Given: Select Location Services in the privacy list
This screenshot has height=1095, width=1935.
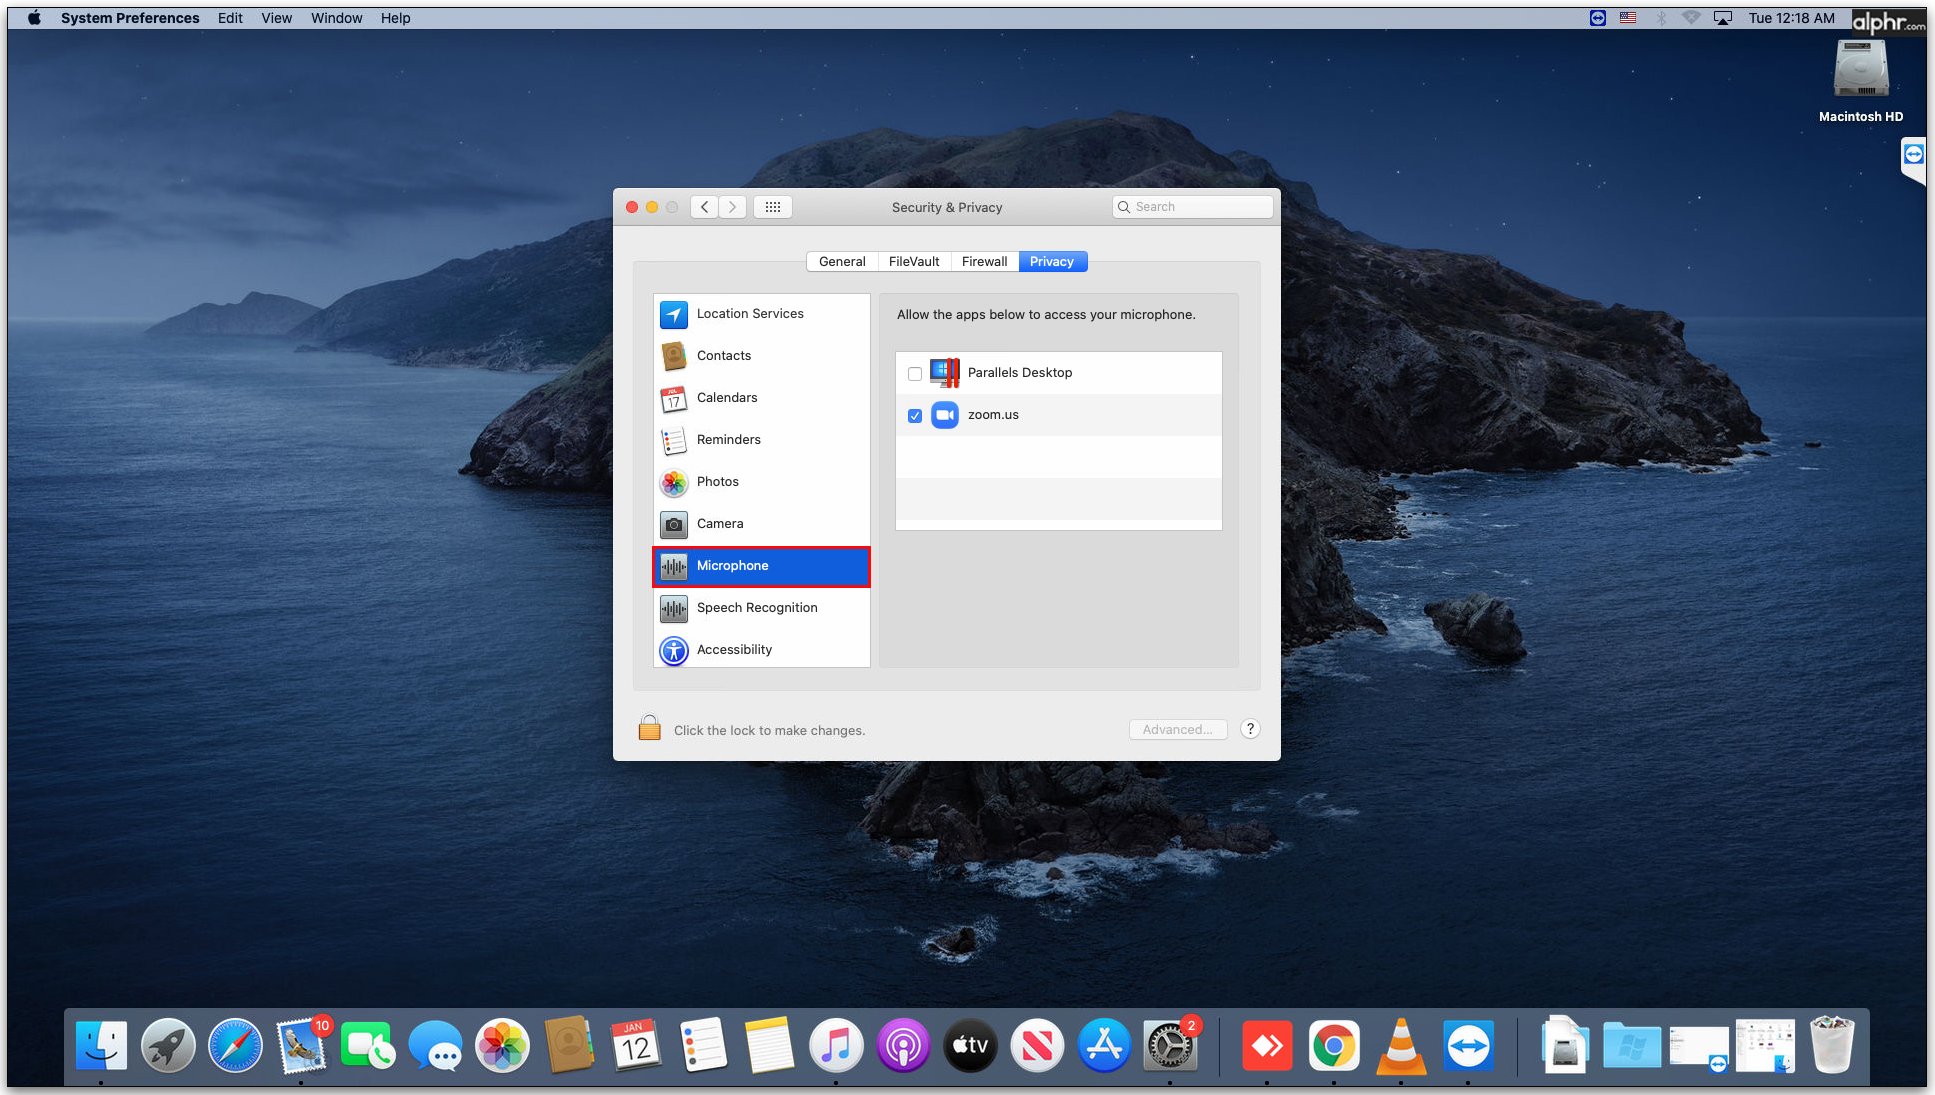Looking at the screenshot, I should tap(749, 314).
